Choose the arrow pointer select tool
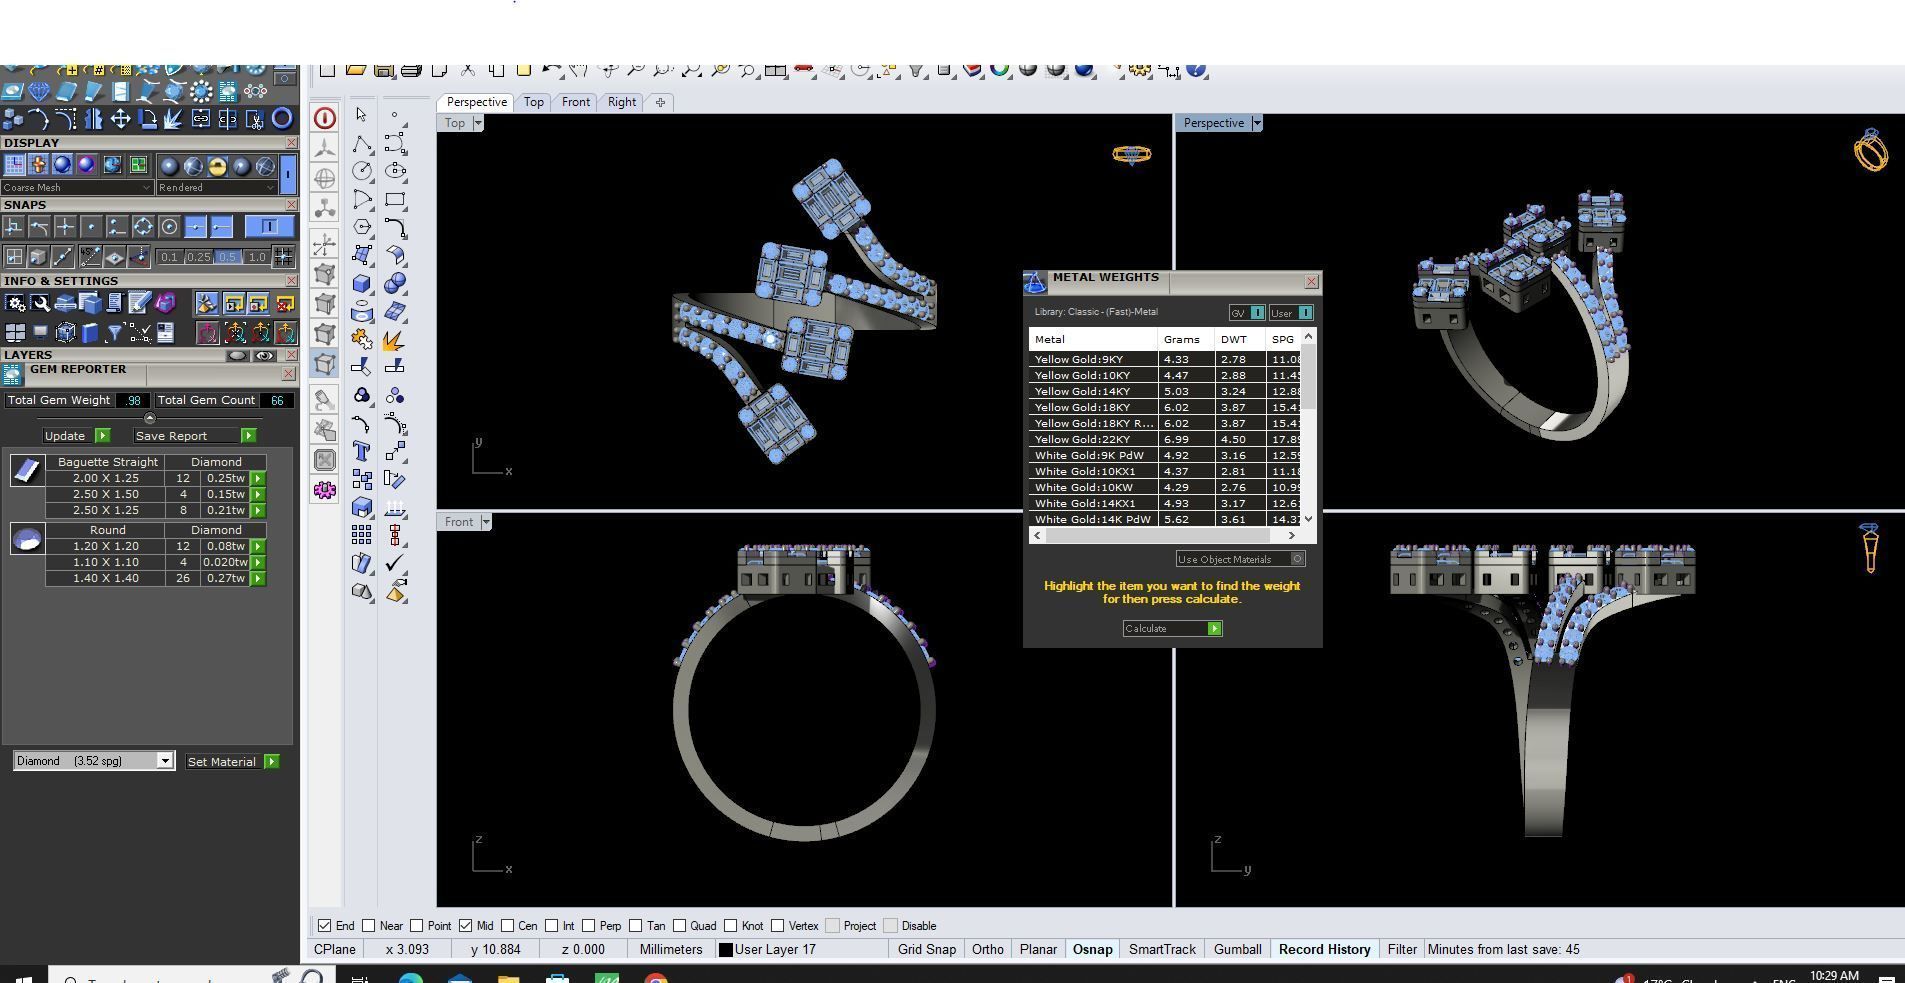The height and width of the screenshot is (983, 1905). click(x=362, y=115)
